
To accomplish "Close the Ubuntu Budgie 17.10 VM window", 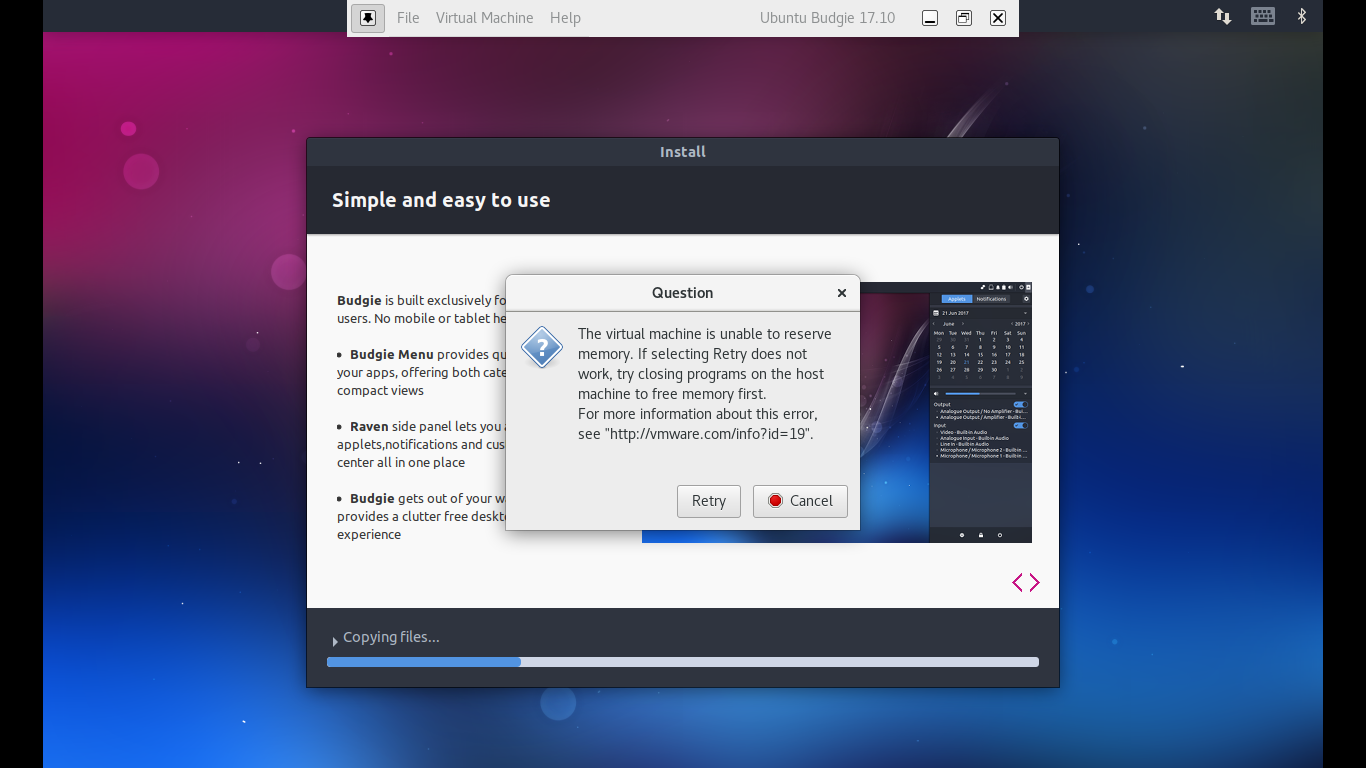I will pos(998,18).
